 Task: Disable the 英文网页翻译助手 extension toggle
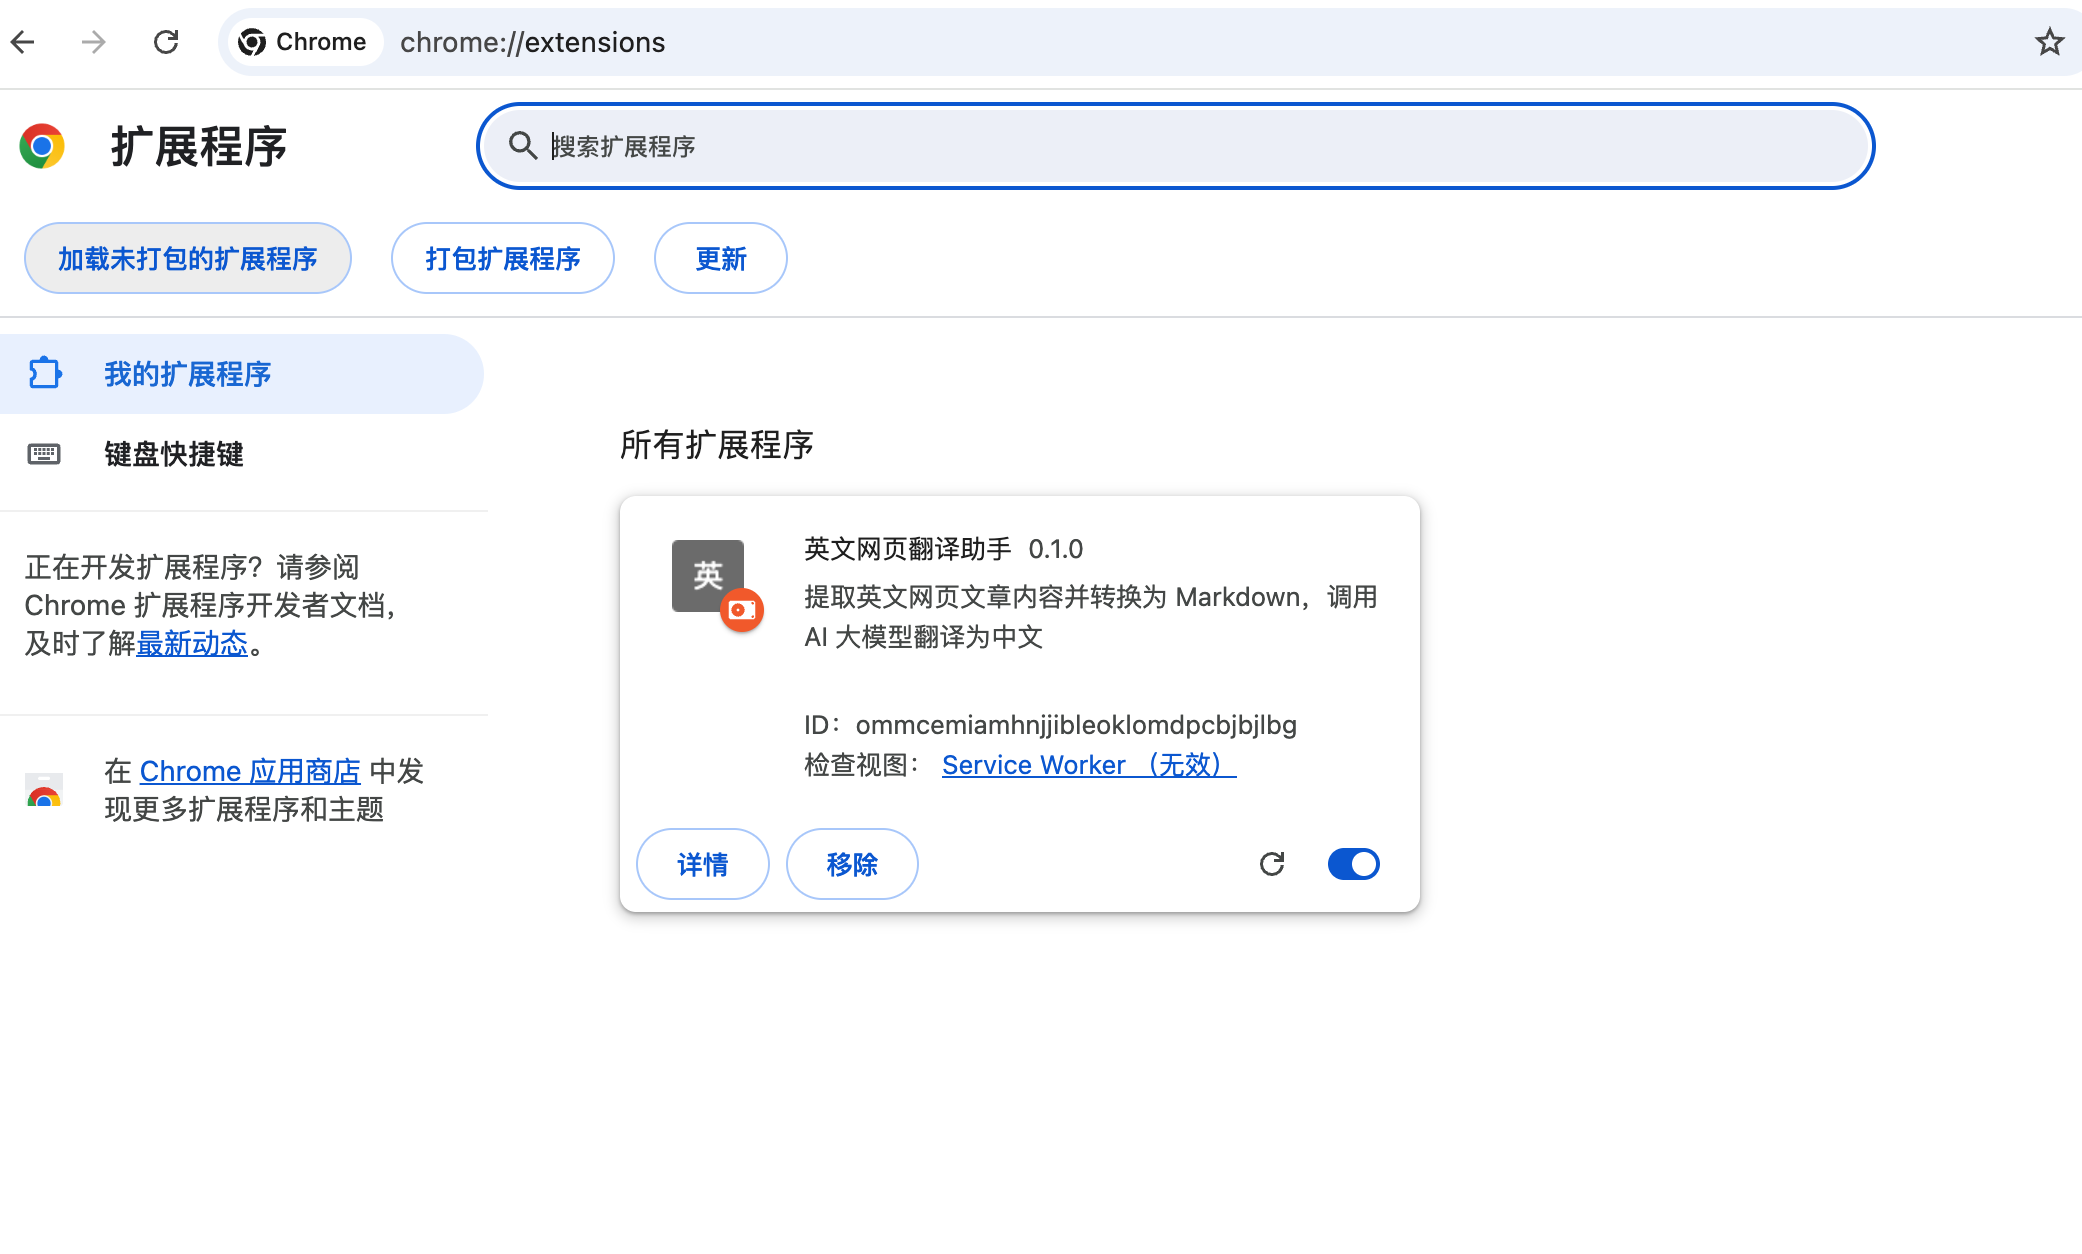click(x=1354, y=864)
